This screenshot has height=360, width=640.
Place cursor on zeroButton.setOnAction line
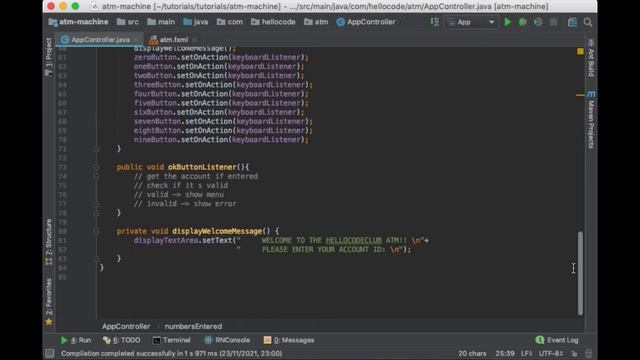pos(221,57)
